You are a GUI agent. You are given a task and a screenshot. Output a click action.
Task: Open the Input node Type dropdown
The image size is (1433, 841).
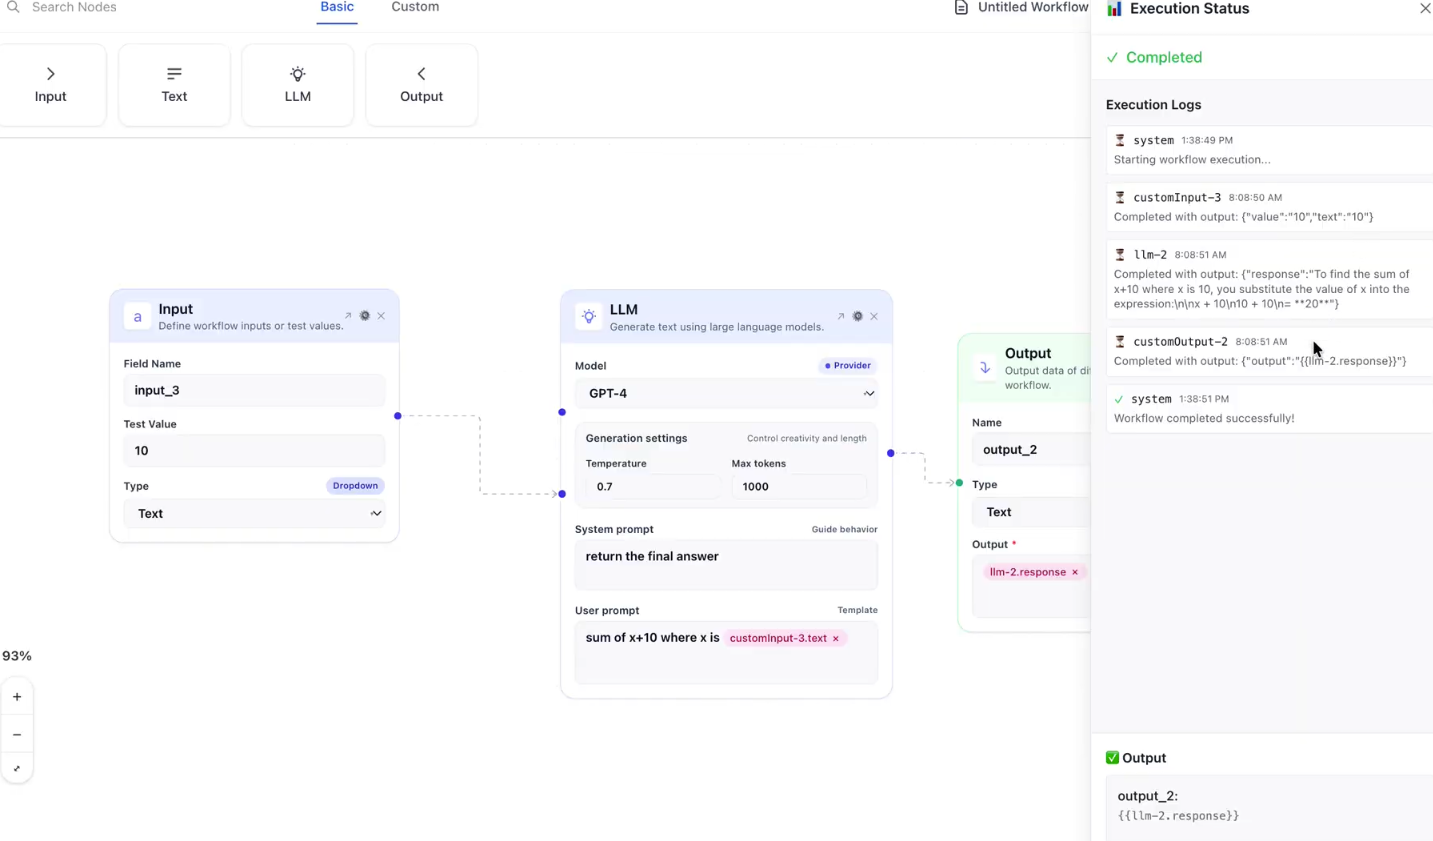(254, 514)
